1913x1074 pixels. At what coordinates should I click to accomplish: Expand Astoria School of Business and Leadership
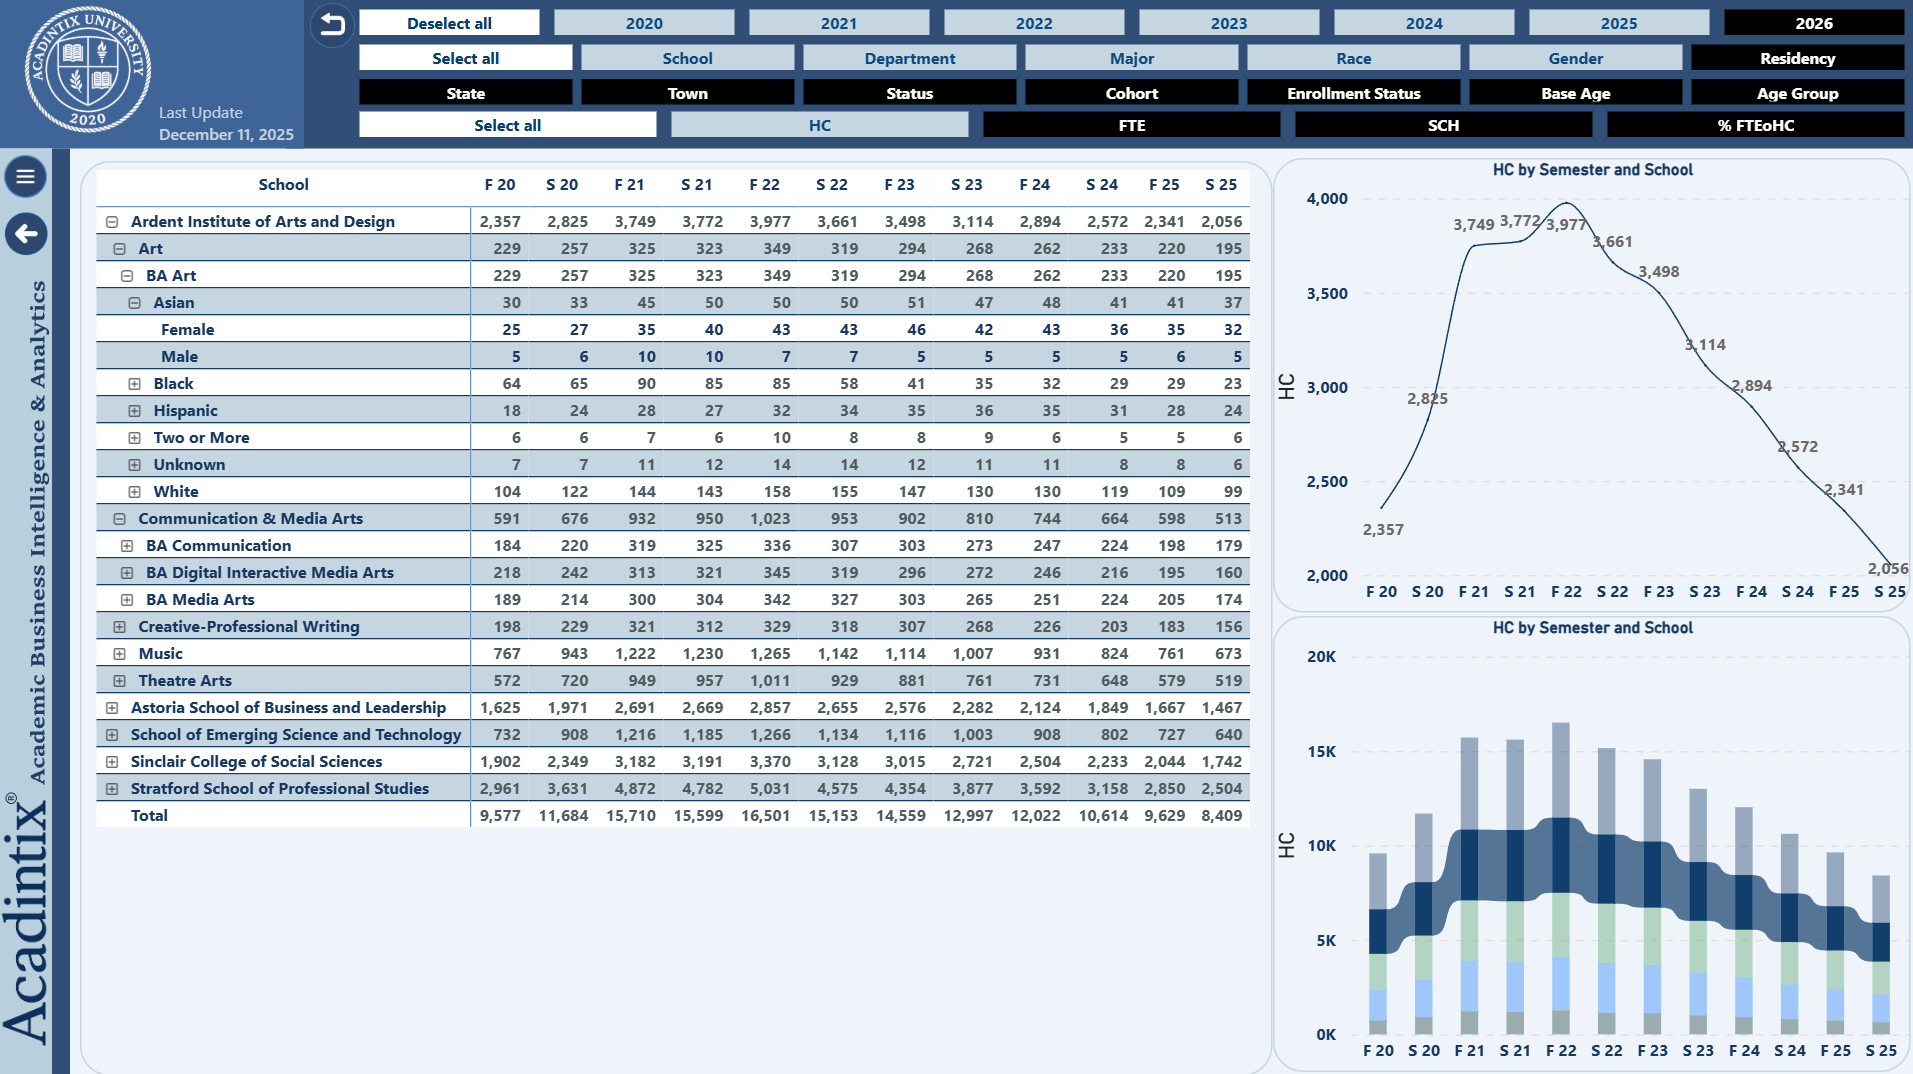click(112, 708)
